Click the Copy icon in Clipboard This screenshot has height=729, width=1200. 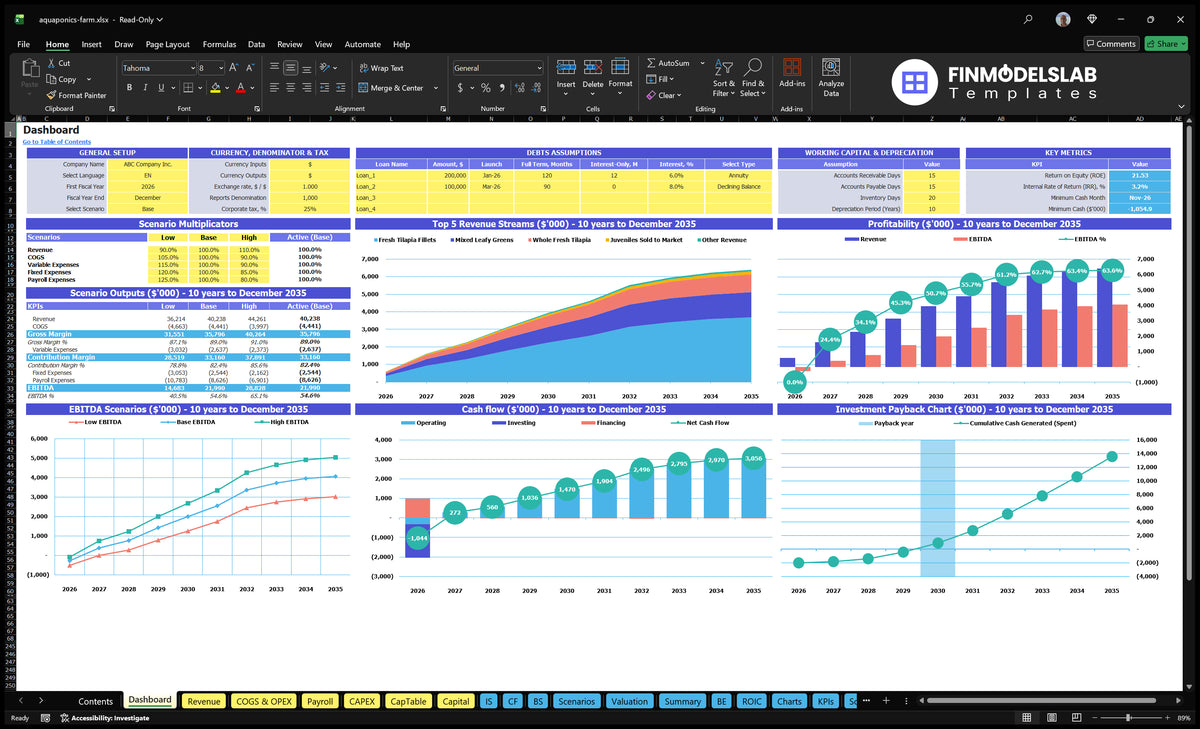pos(51,79)
